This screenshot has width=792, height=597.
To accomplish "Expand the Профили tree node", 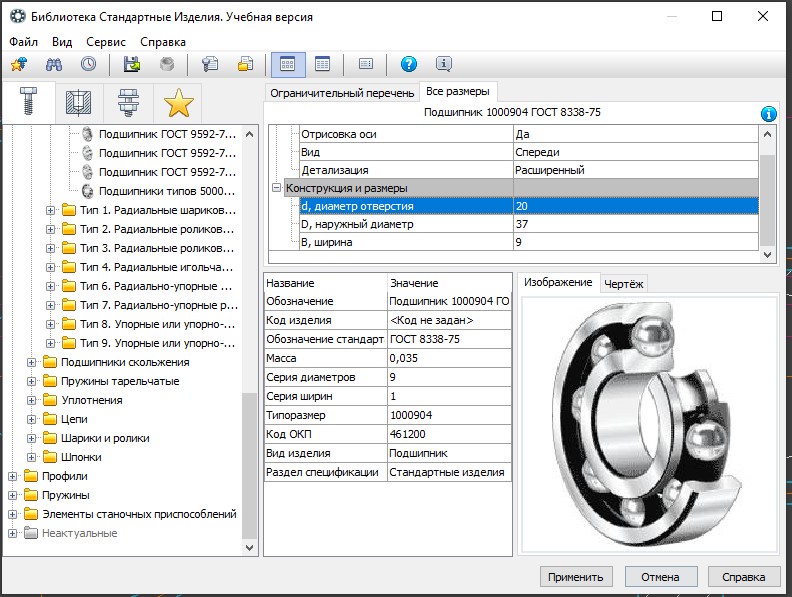I will point(13,477).
